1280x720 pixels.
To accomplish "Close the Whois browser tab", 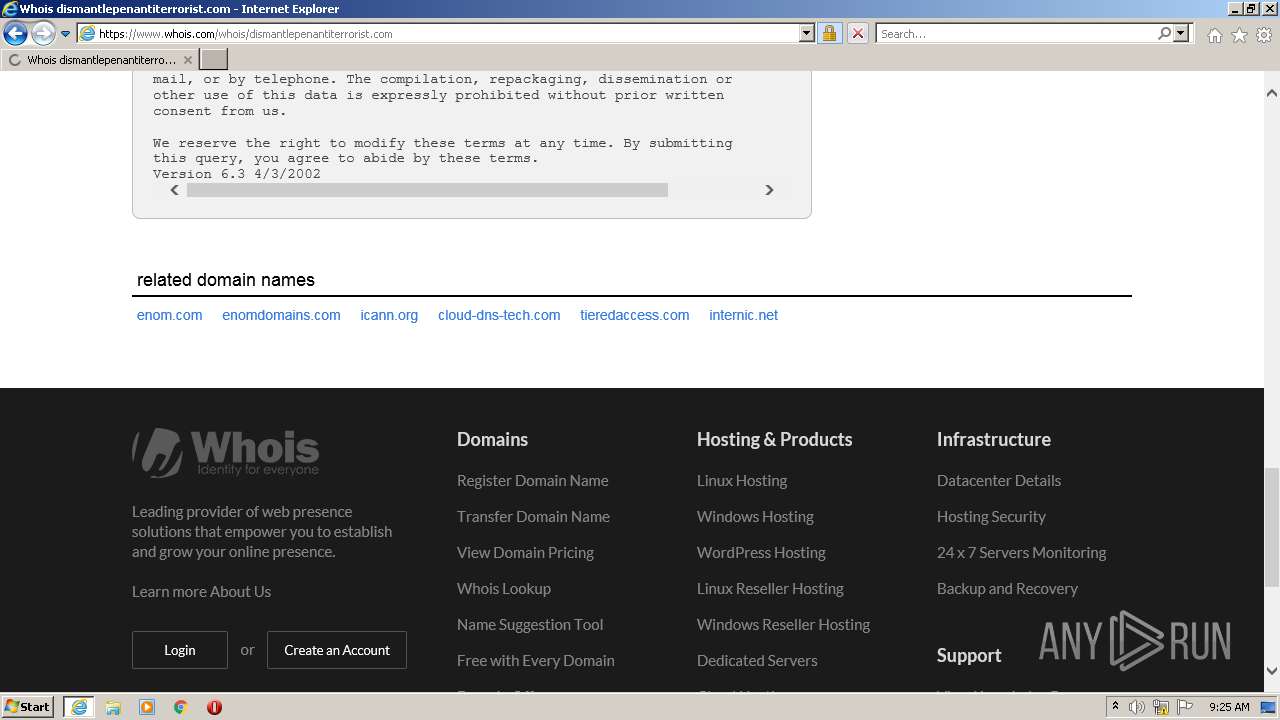I will click(188, 60).
